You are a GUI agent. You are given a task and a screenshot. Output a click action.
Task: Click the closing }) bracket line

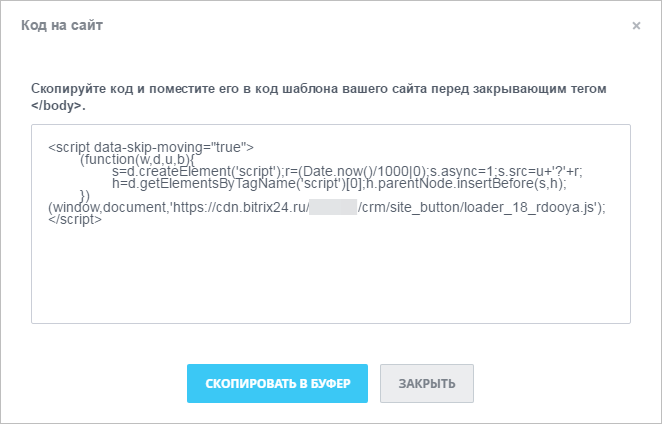[x=85, y=196]
